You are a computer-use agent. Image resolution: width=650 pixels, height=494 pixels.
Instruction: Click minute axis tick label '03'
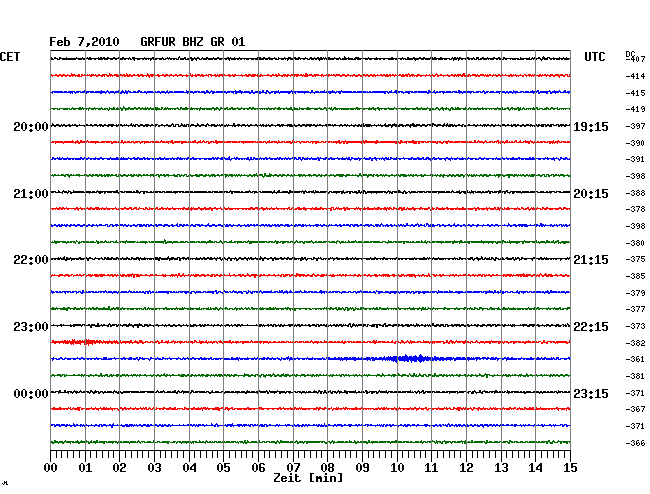point(154,468)
